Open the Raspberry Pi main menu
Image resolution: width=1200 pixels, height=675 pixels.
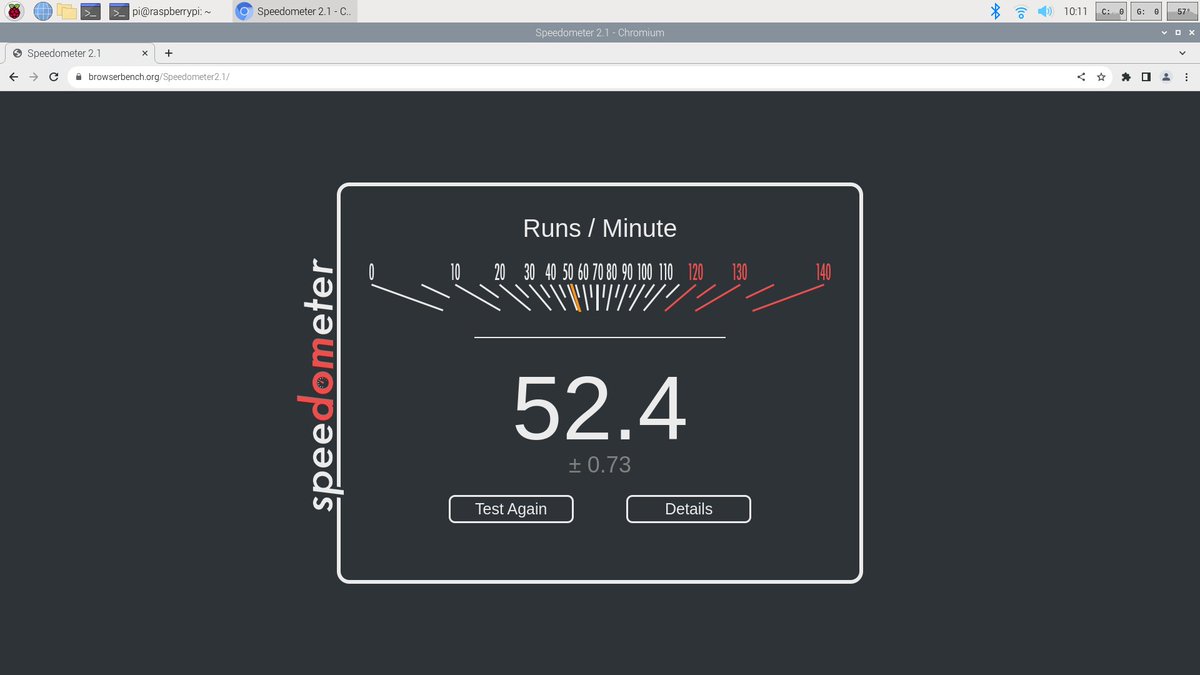point(15,12)
